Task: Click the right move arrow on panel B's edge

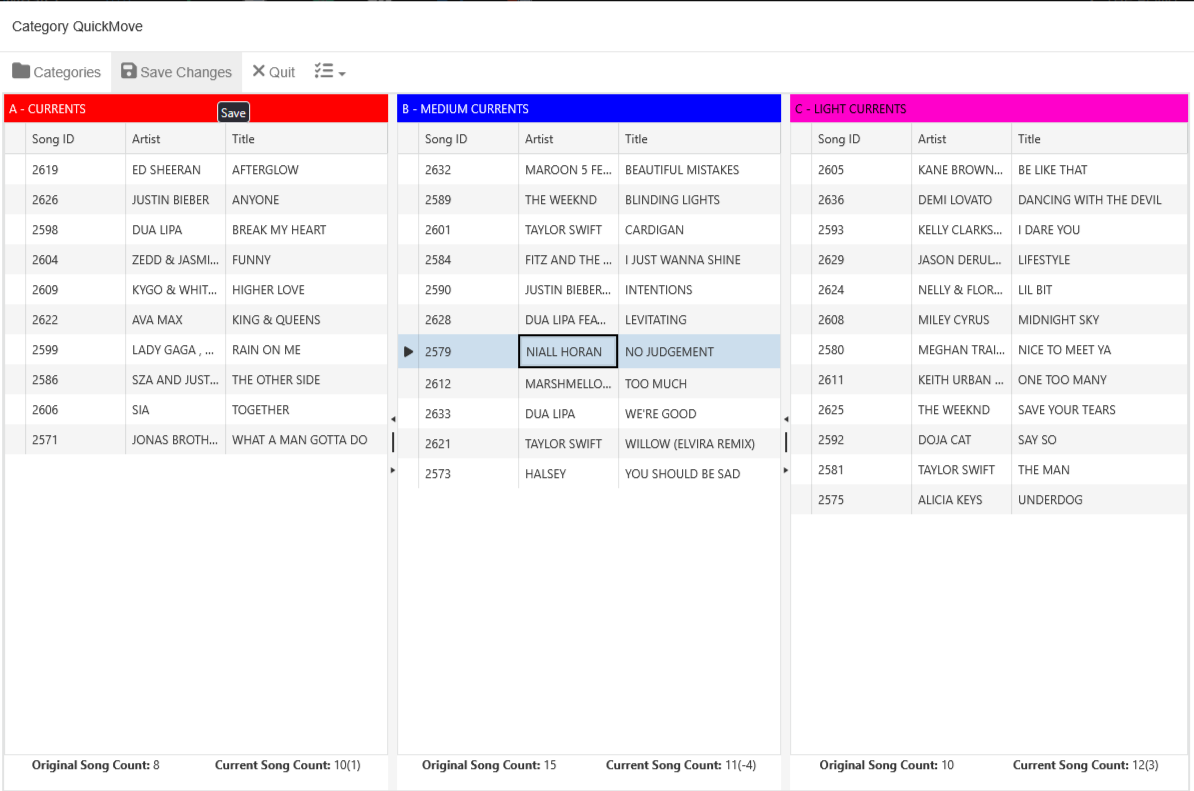Action: pyautogui.click(x=786, y=467)
